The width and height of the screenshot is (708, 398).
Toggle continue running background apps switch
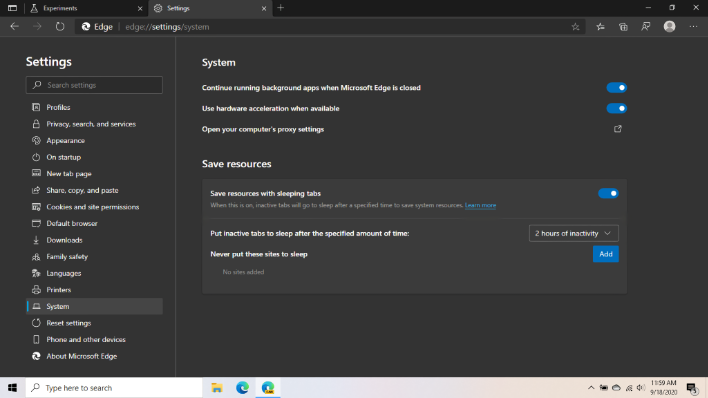[616, 88]
